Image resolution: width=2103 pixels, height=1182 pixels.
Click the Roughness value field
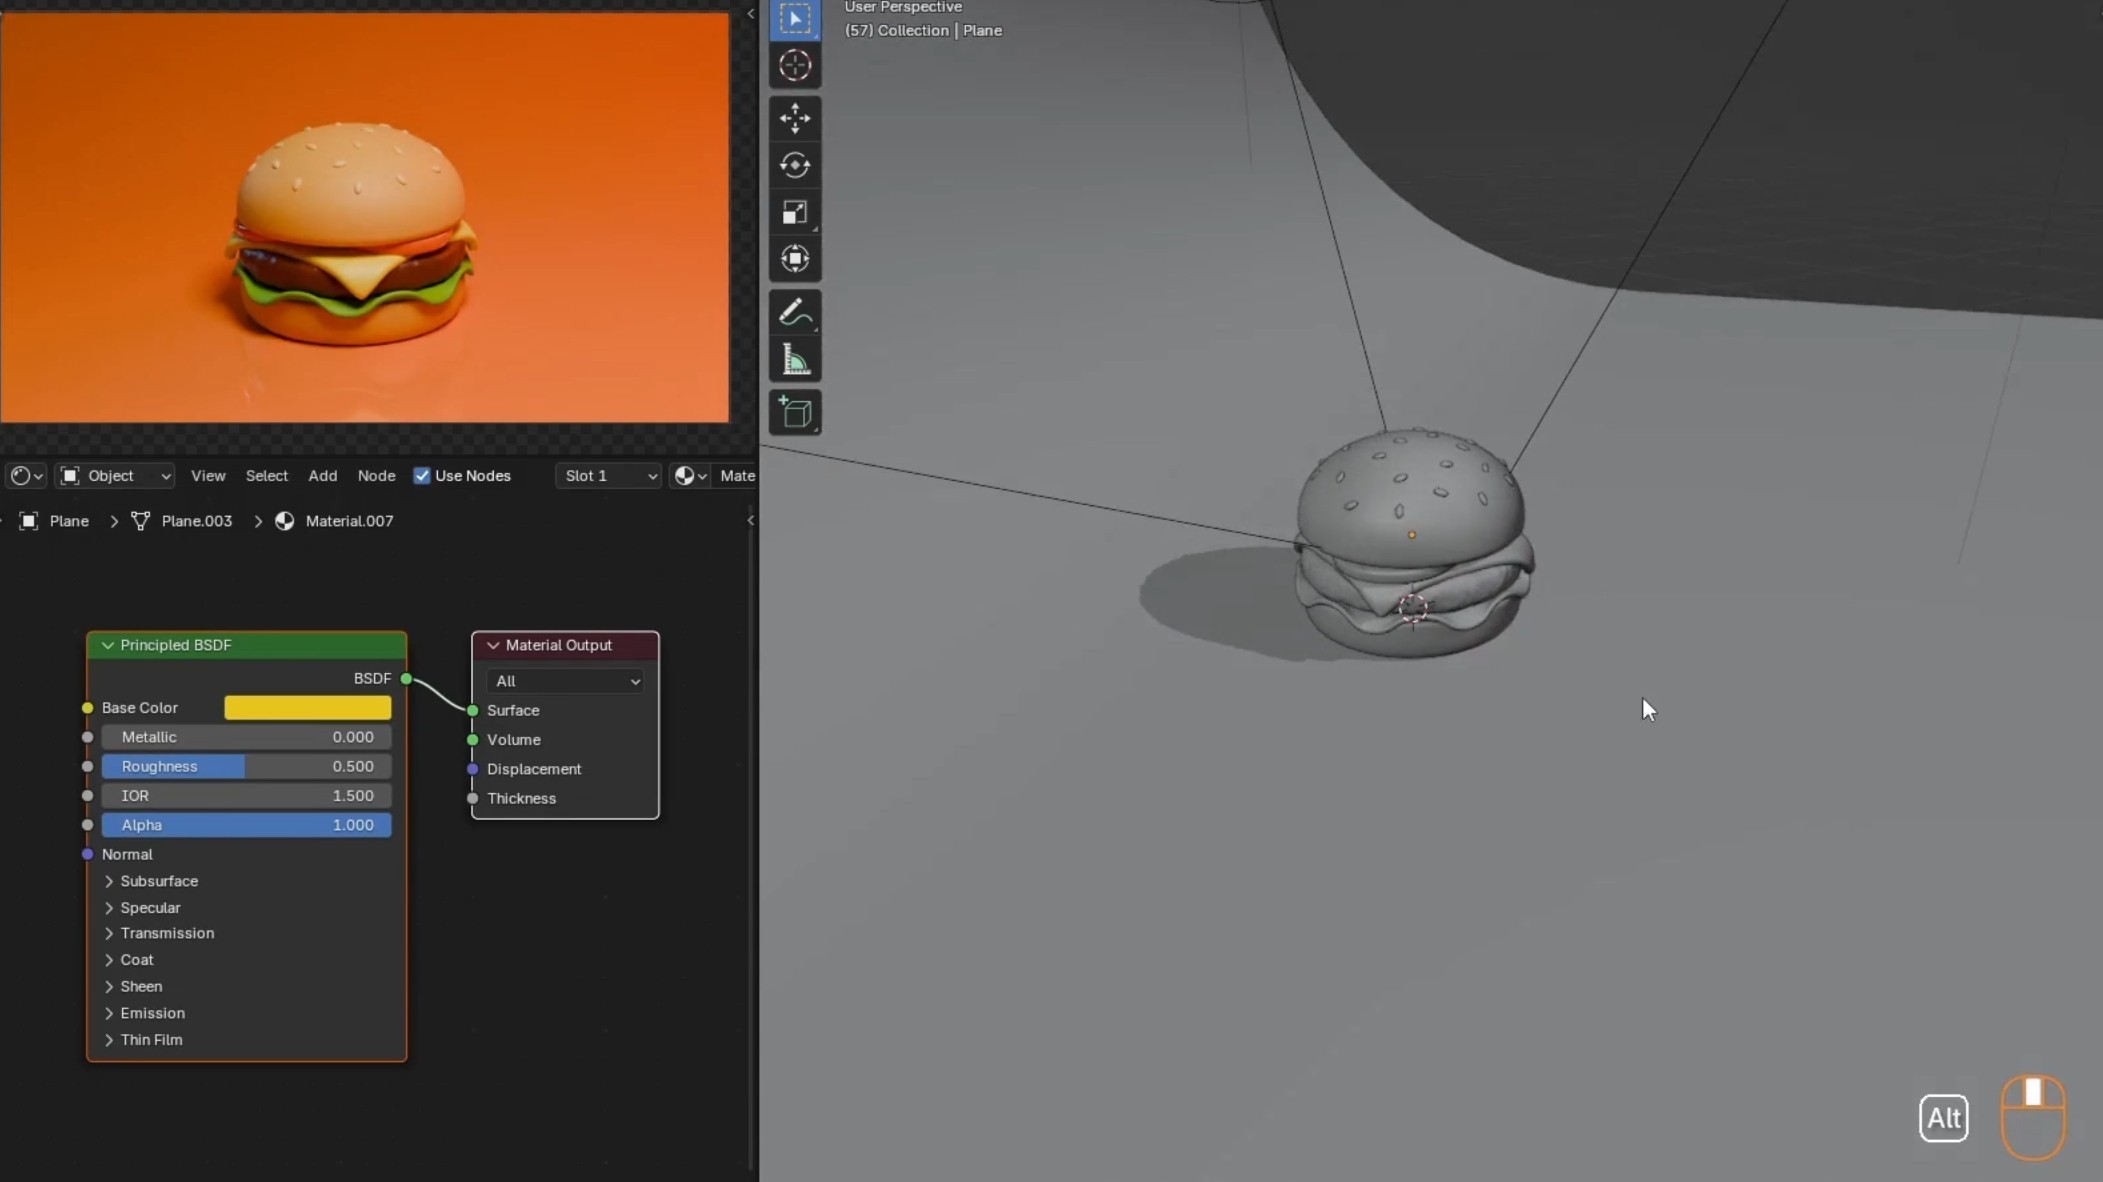point(246,767)
